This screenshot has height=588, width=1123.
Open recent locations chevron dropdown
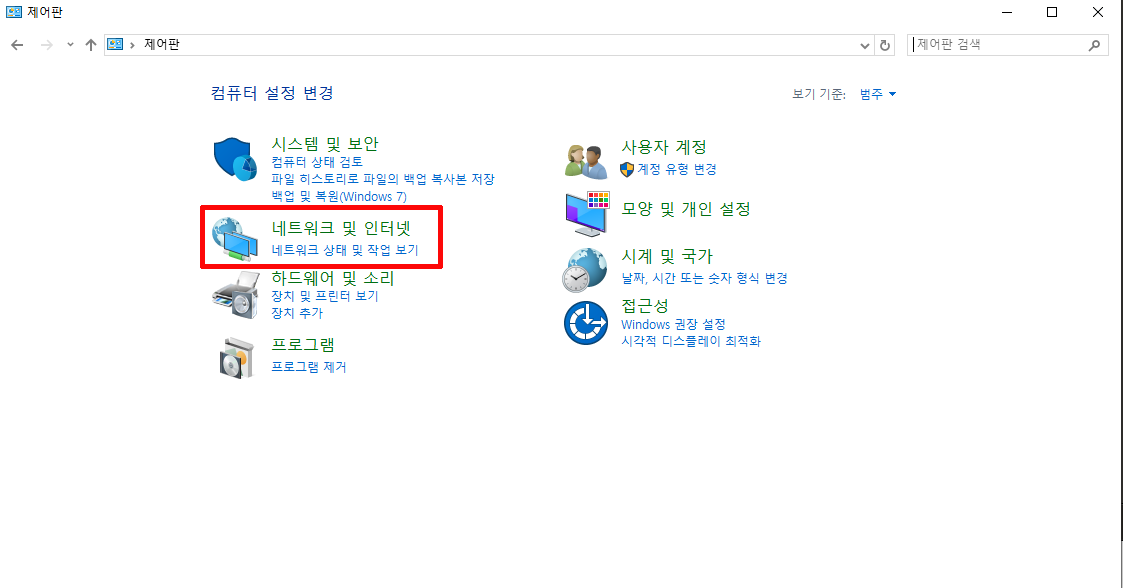coord(70,45)
